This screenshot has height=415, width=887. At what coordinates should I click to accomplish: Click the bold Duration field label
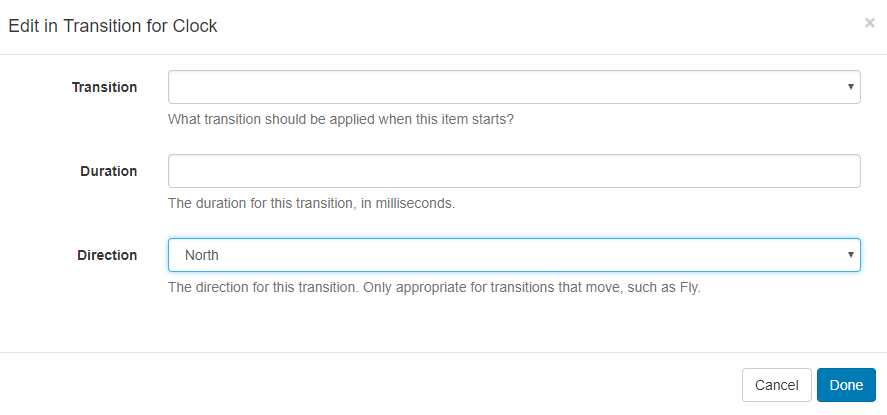pyautogui.click(x=108, y=171)
